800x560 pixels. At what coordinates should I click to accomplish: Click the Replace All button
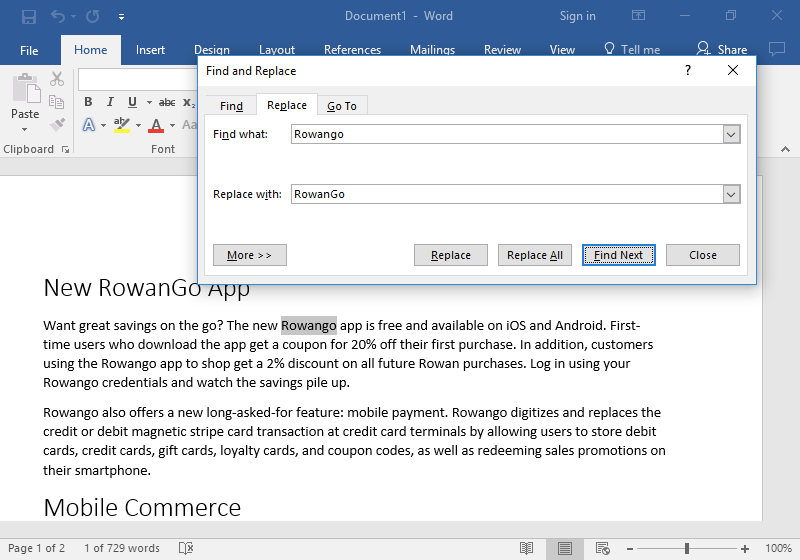pos(535,255)
